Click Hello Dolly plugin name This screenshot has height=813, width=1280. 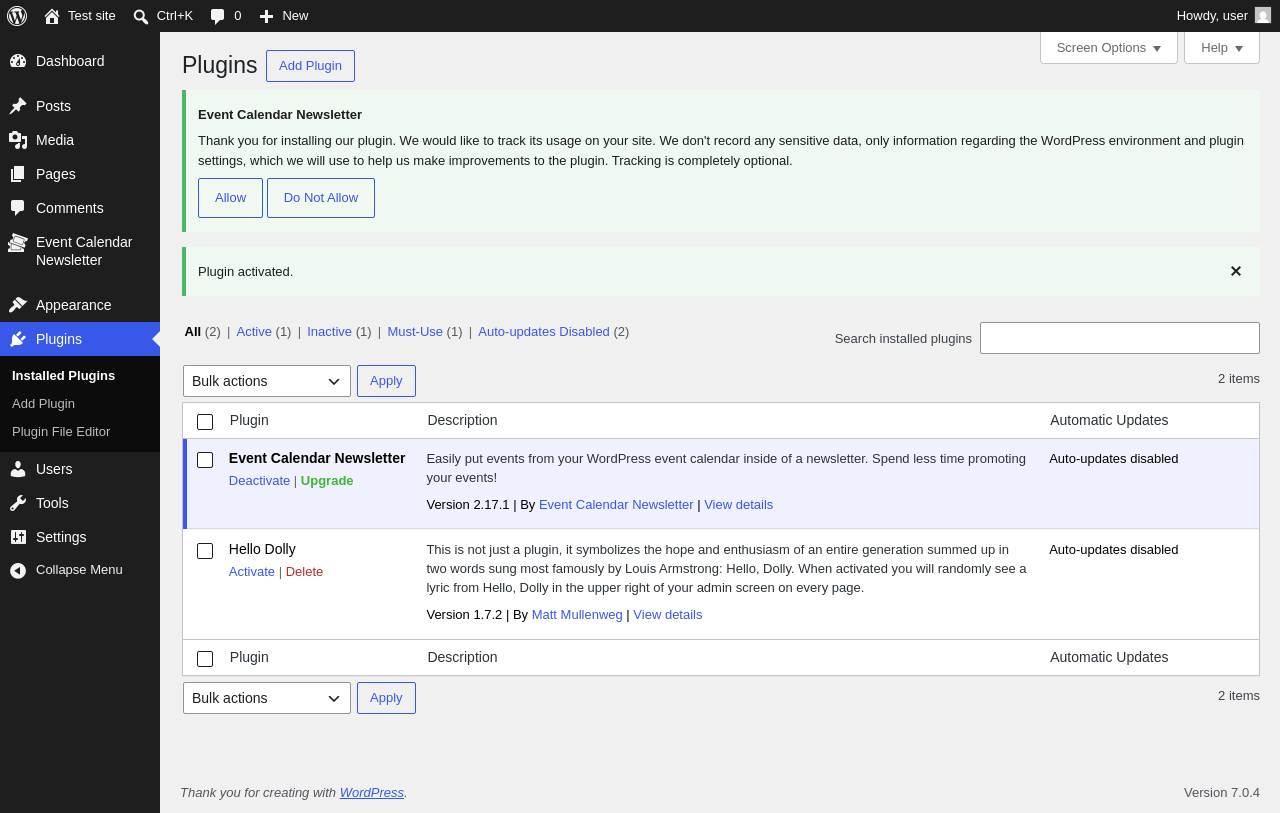point(262,549)
